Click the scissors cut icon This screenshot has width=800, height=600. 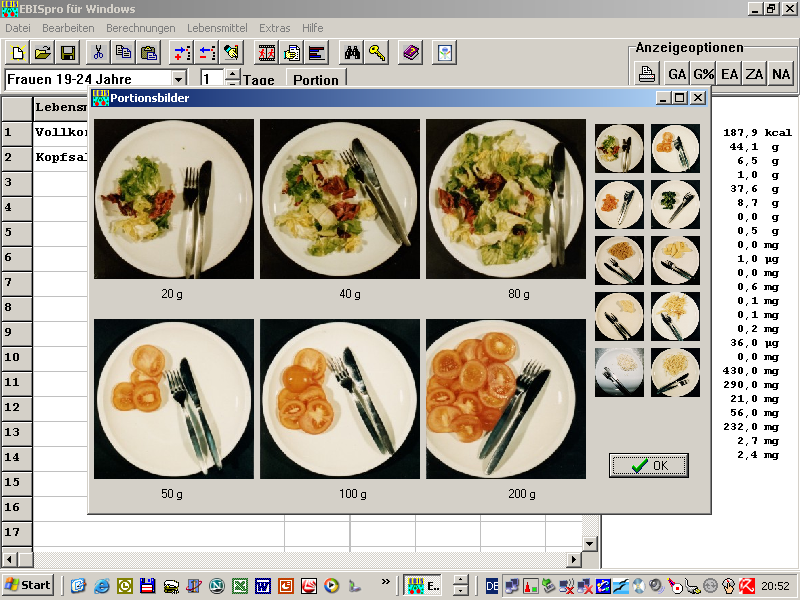[98, 53]
